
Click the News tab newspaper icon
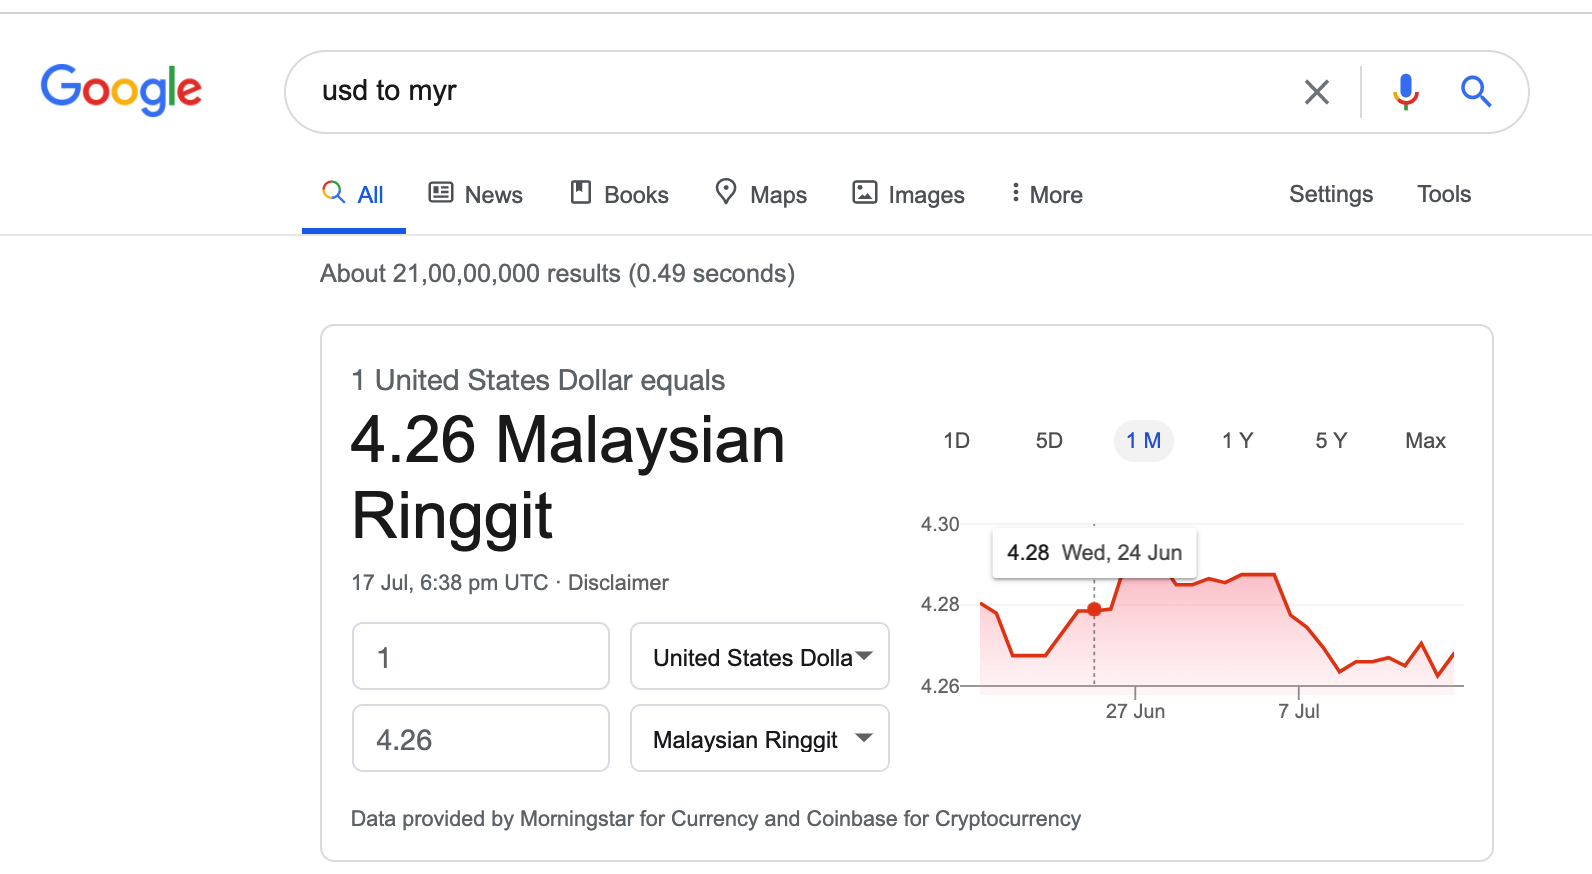pyautogui.click(x=441, y=192)
